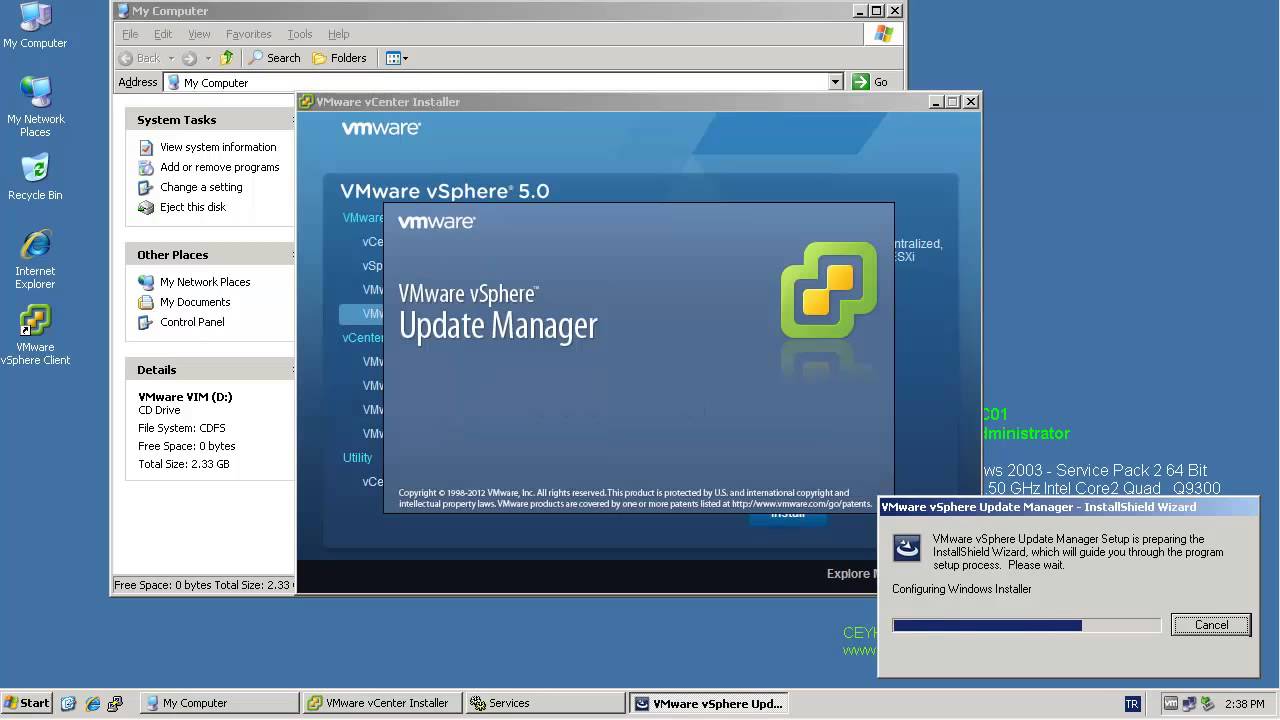Eject this disk via System Tasks
The width and height of the screenshot is (1280, 720).
pos(192,207)
